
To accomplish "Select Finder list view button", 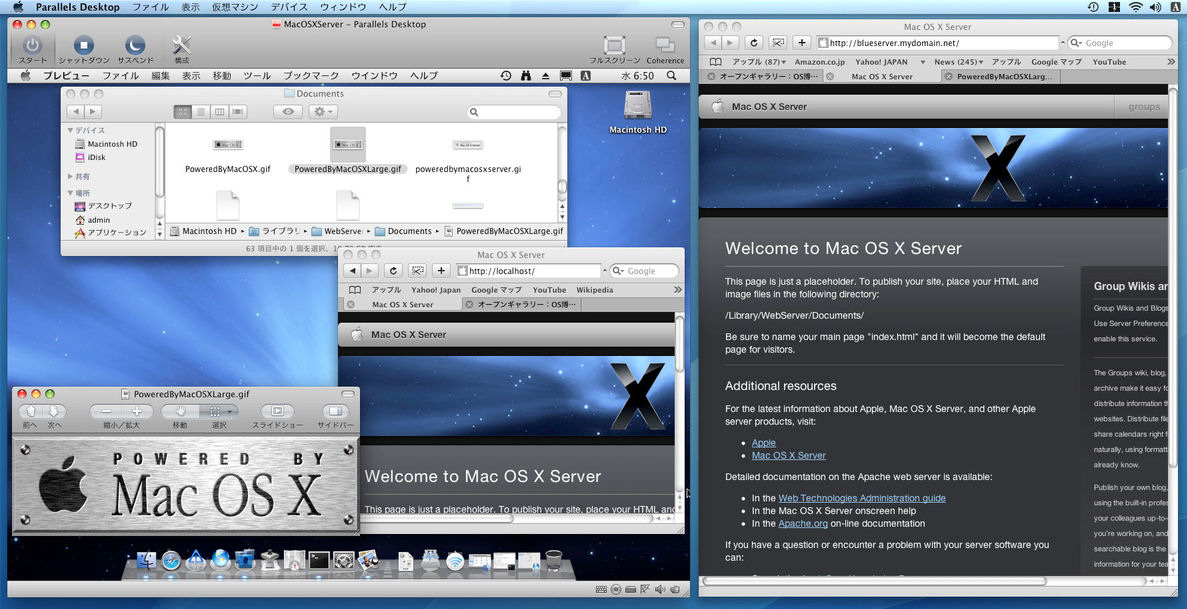I will pyautogui.click(x=201, y=111).
